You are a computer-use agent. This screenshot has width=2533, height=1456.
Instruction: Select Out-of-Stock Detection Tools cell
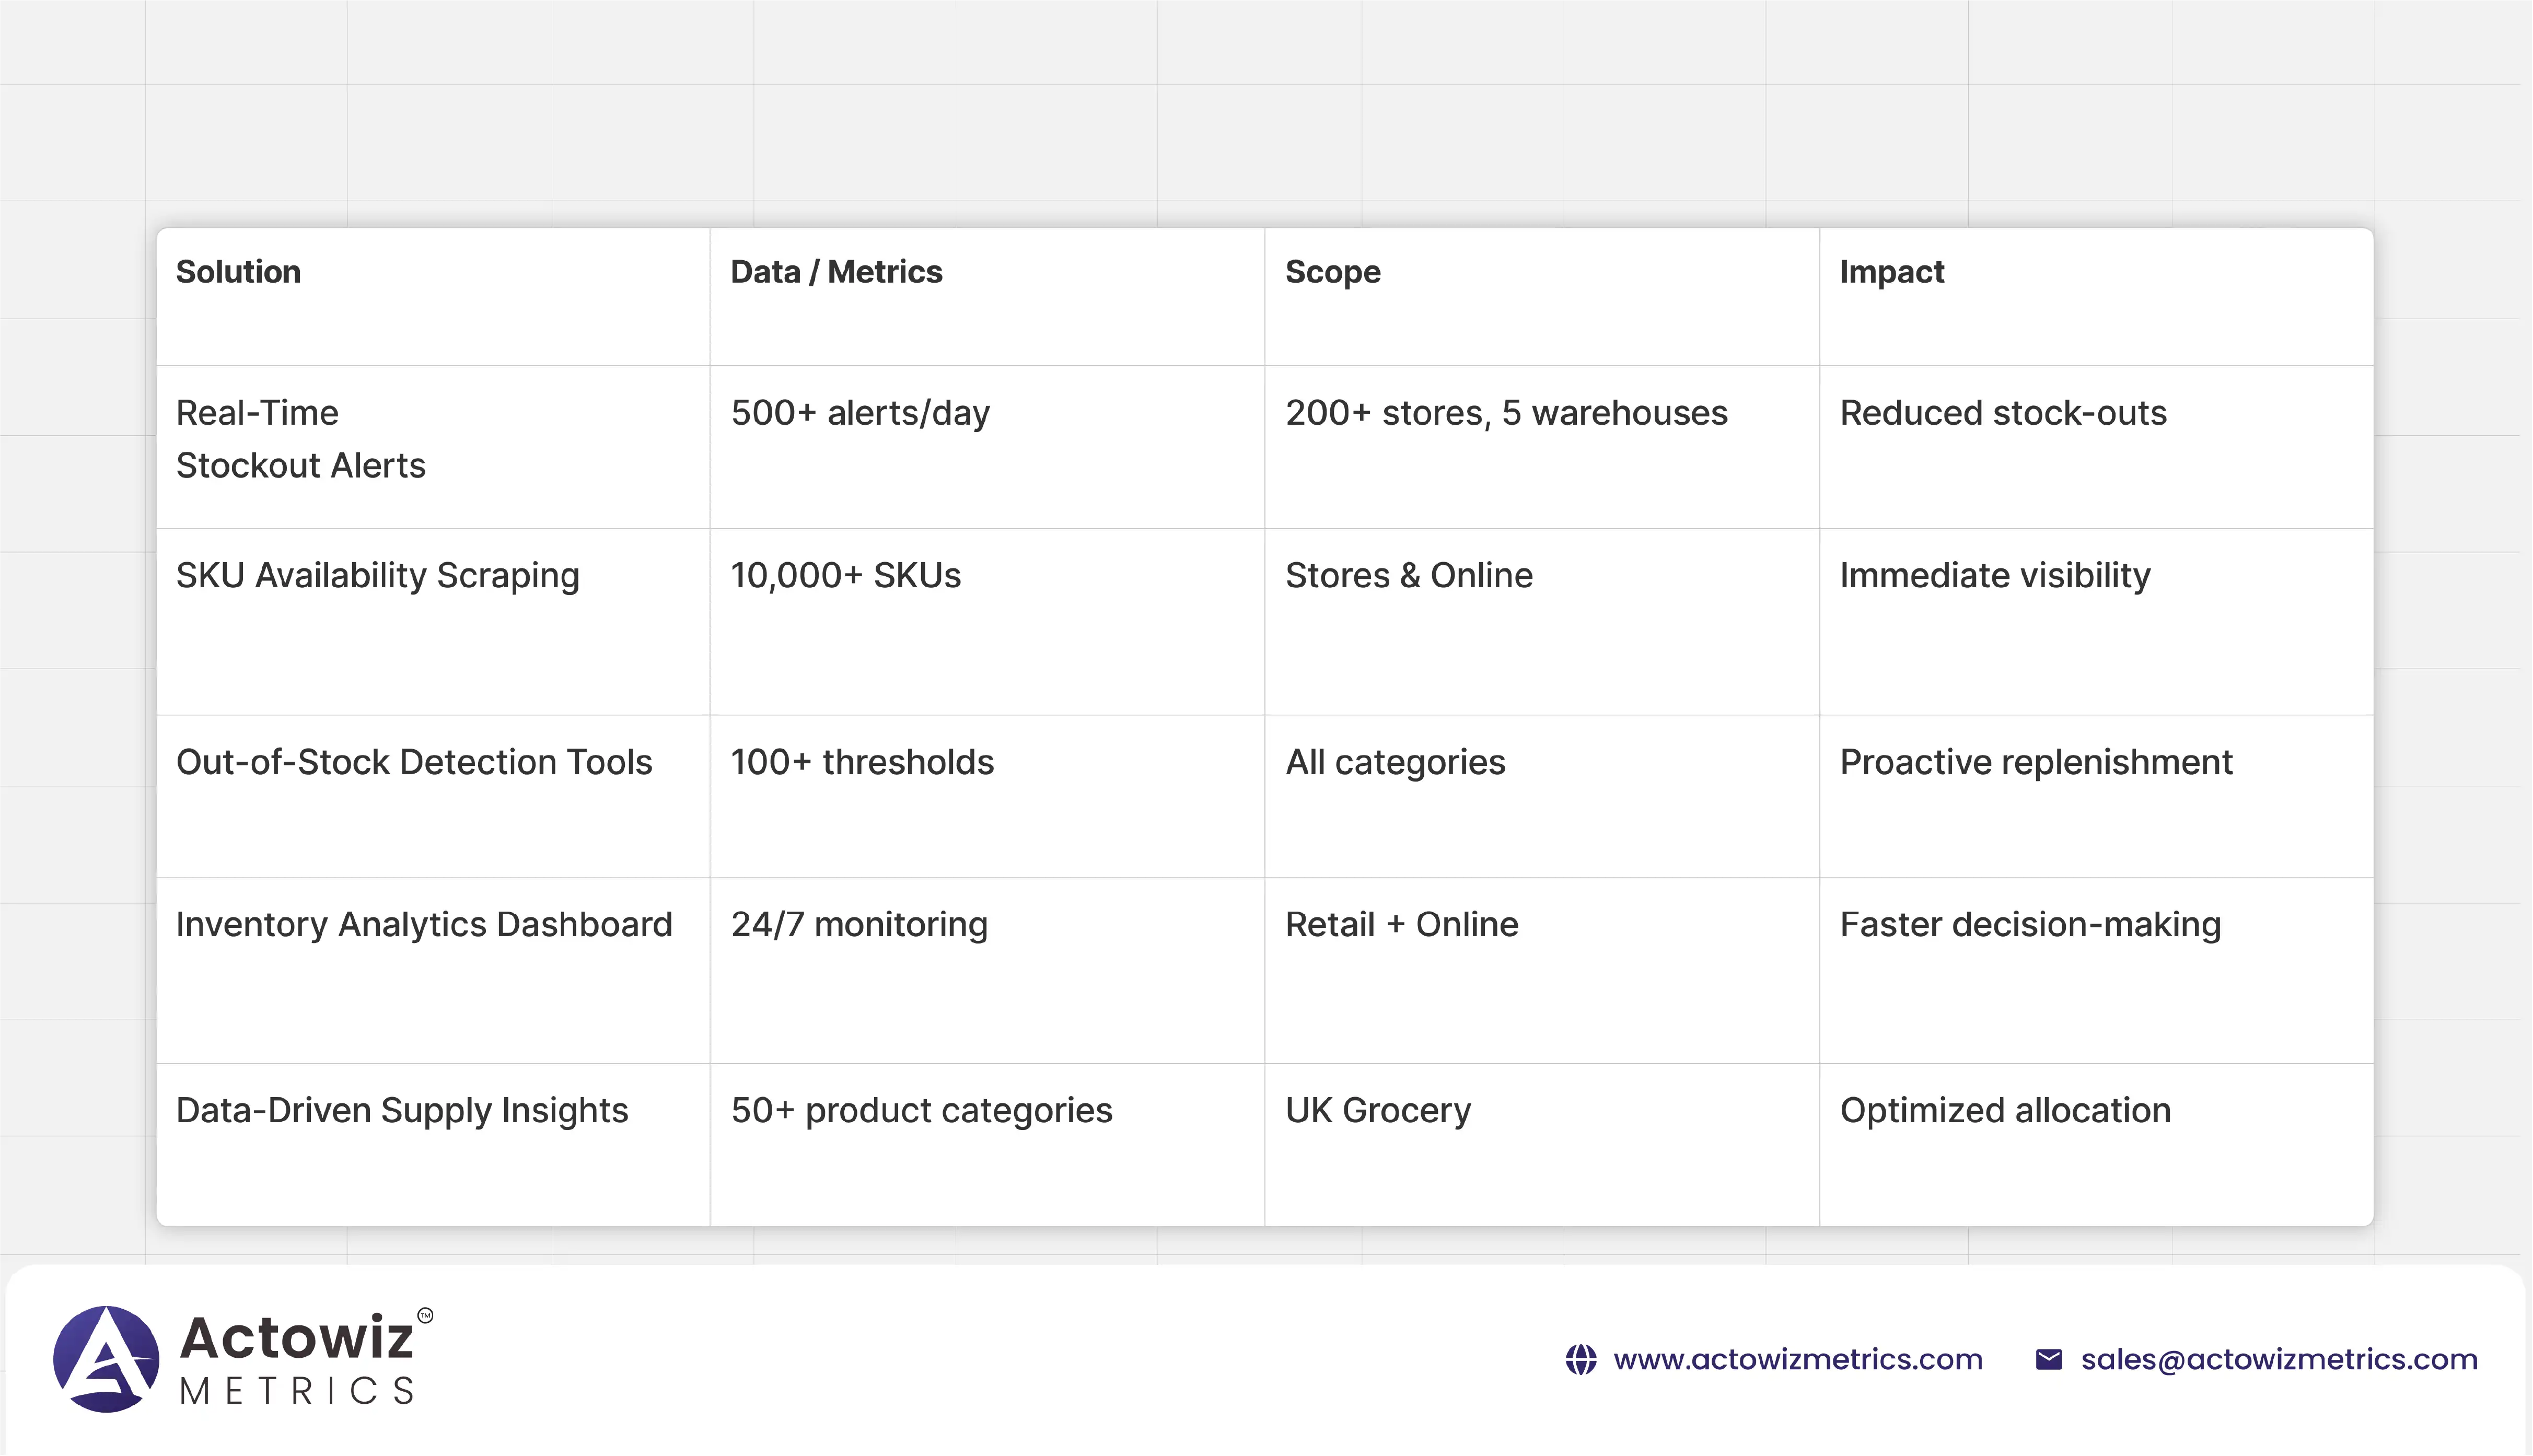coord(414,762)
